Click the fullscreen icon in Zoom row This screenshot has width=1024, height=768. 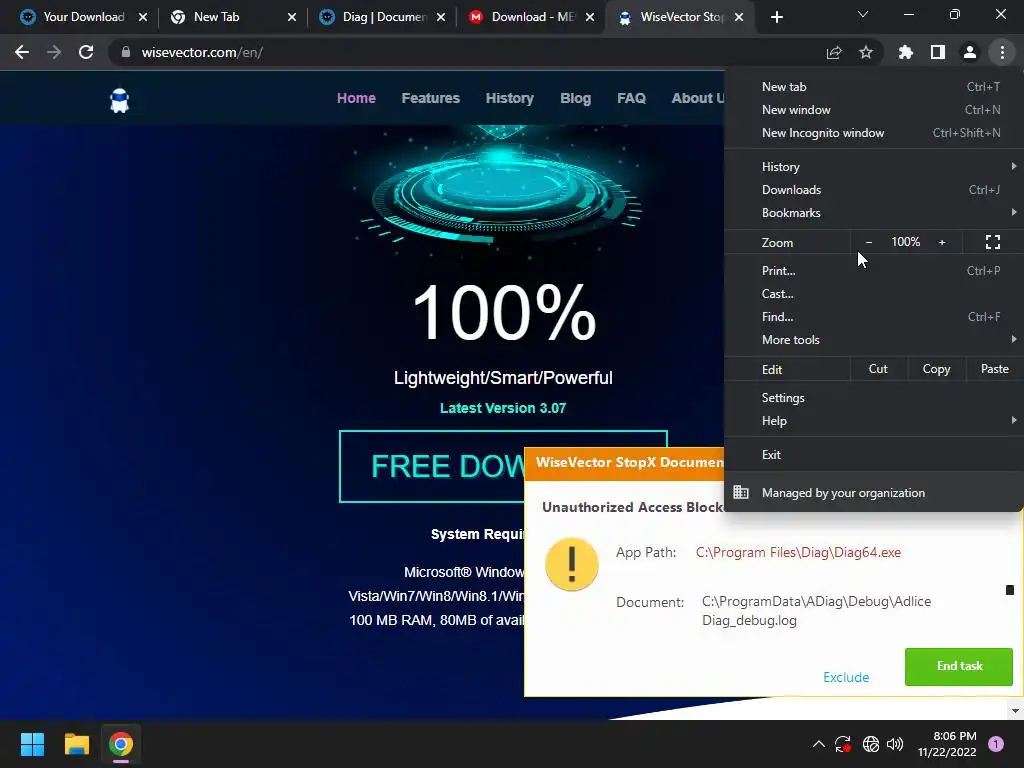pos(993,242)
